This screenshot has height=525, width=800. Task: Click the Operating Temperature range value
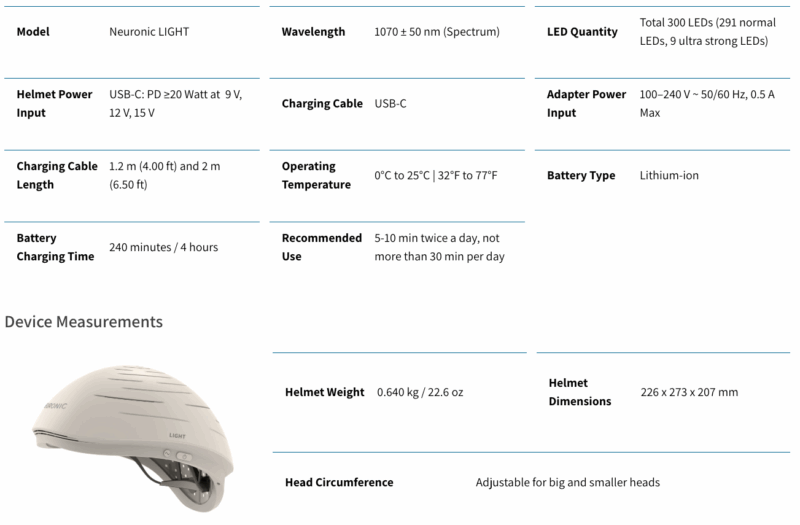(x=436, y=176)
